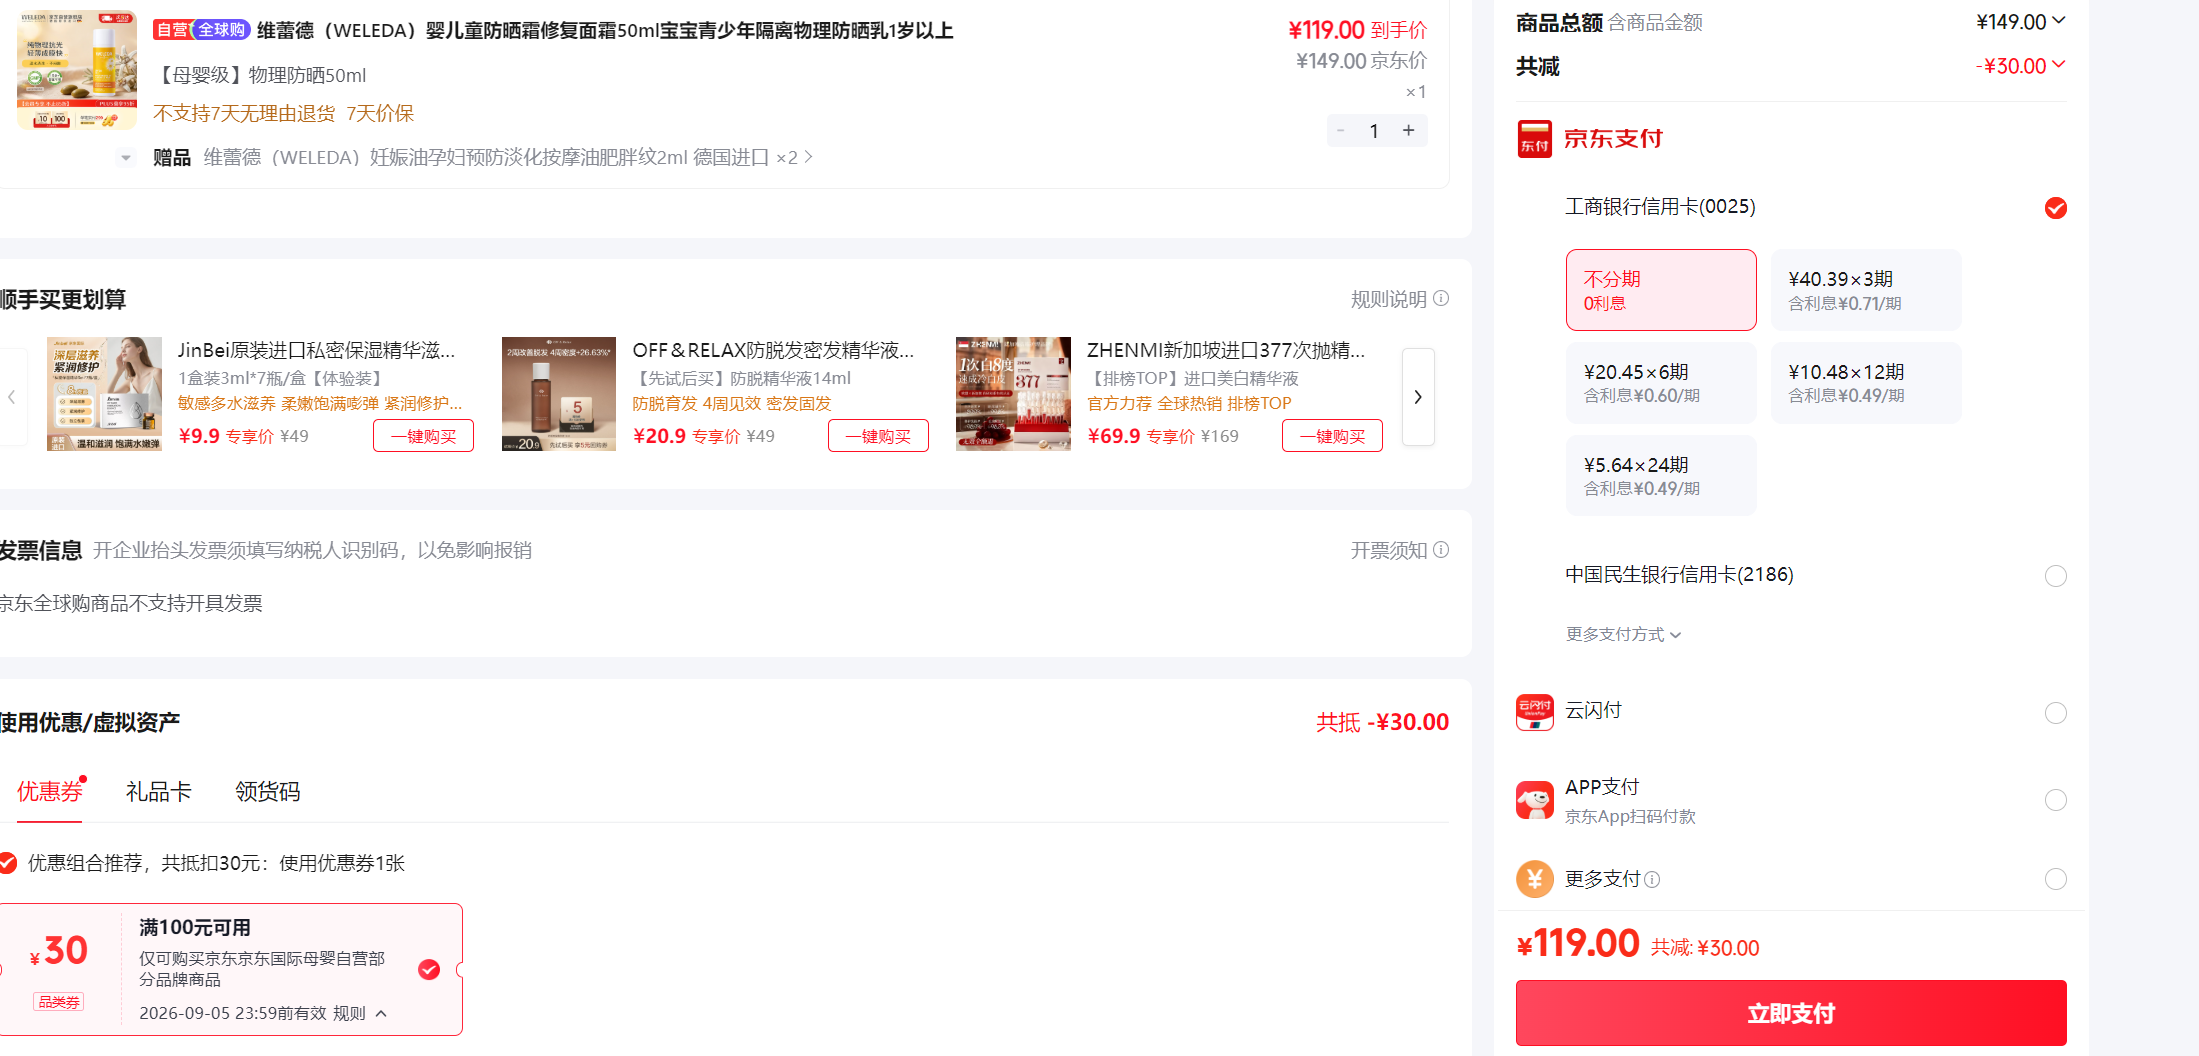Click 一键购买 for ZHENMI serum
The height and width of the screenshot is (1056, 2199).
1332,436
